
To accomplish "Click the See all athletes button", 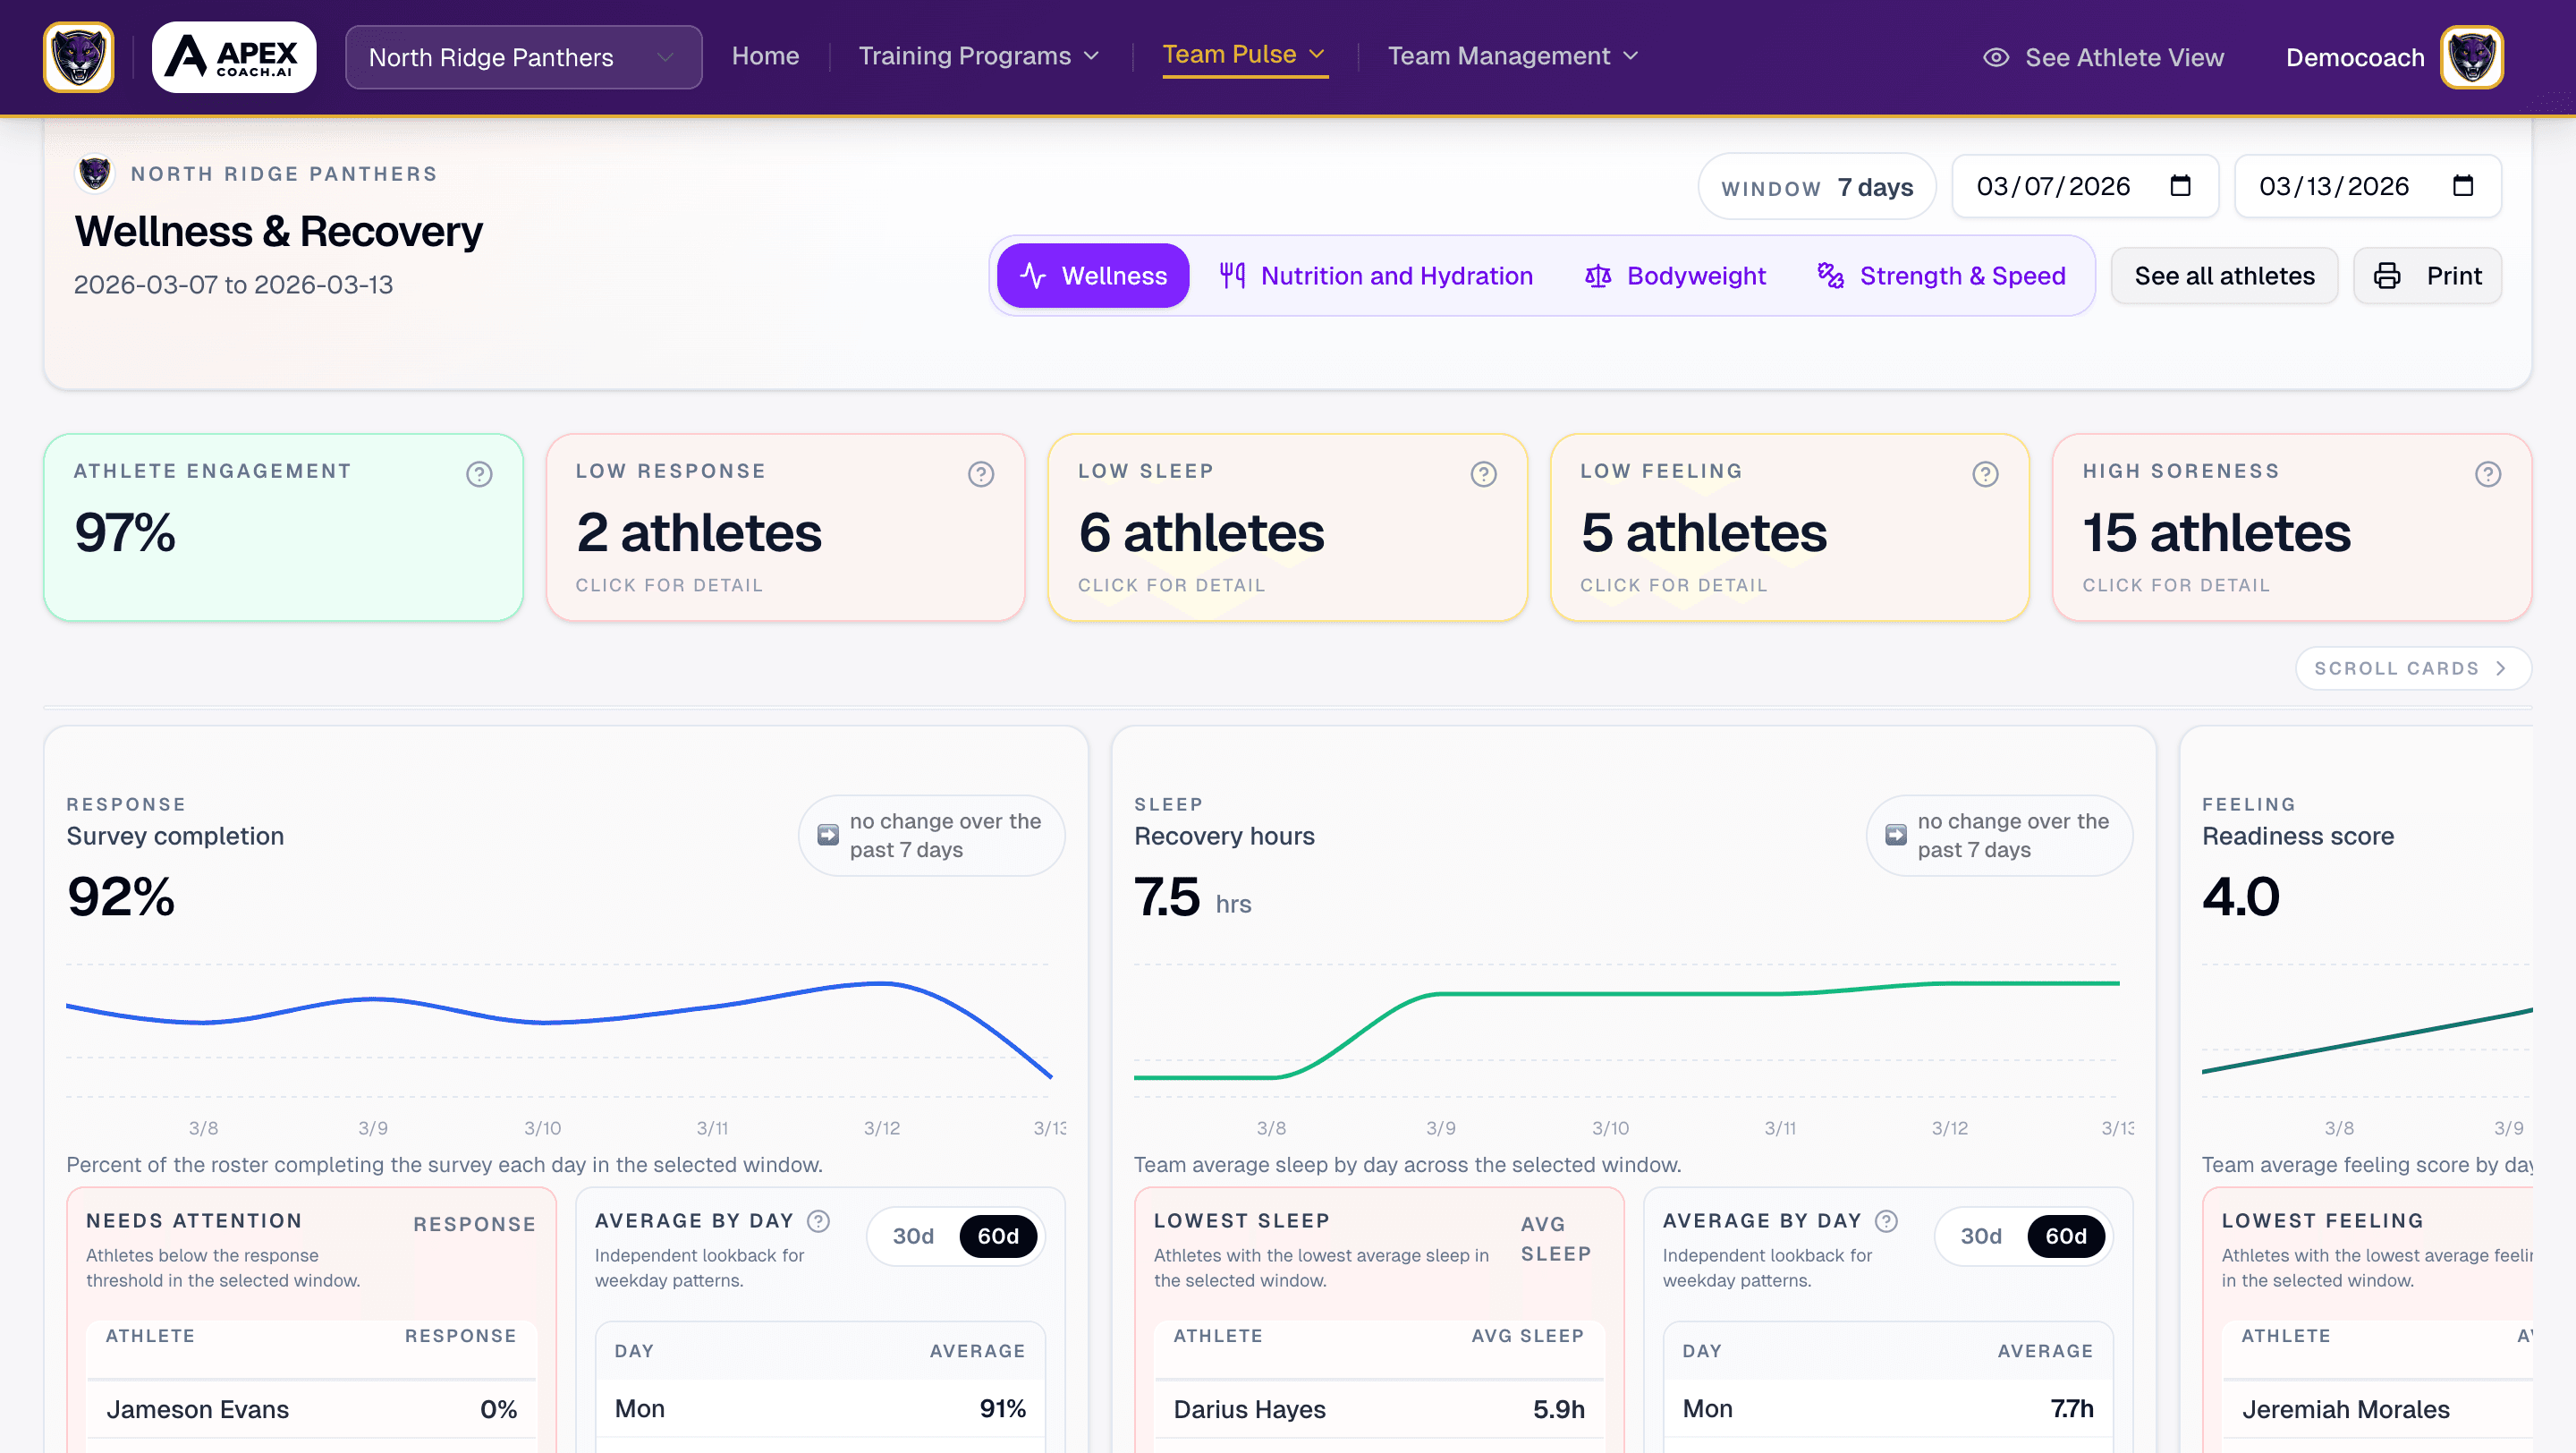I will pyautogui.click(x=2224, y=276).
